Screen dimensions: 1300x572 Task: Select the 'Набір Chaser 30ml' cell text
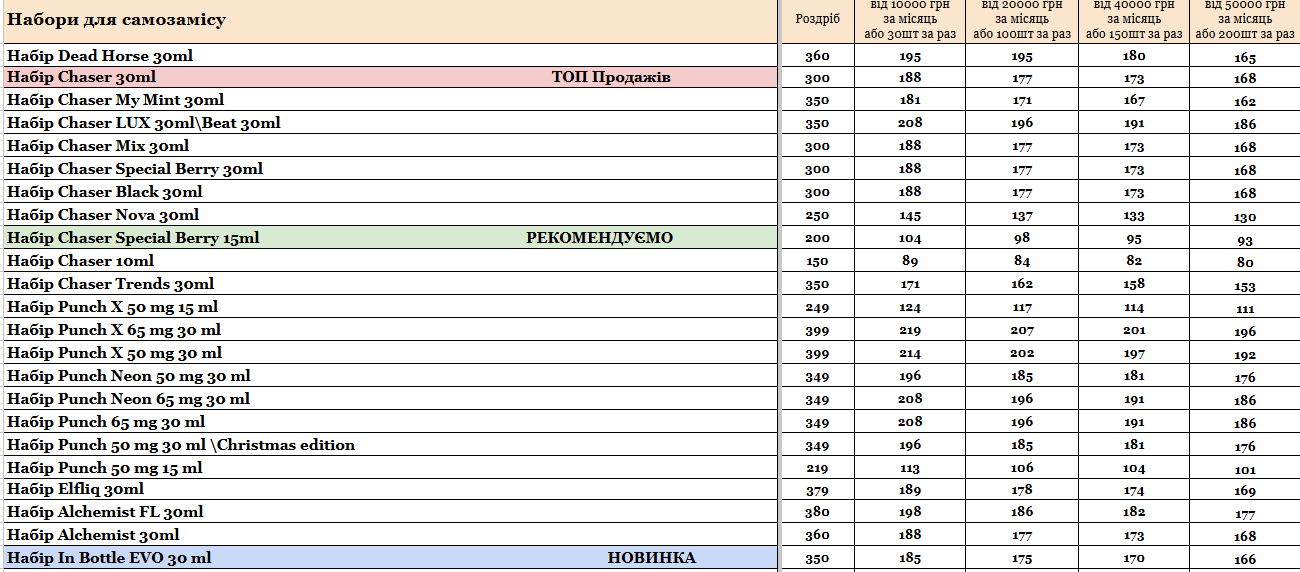[x=81, y=77]
